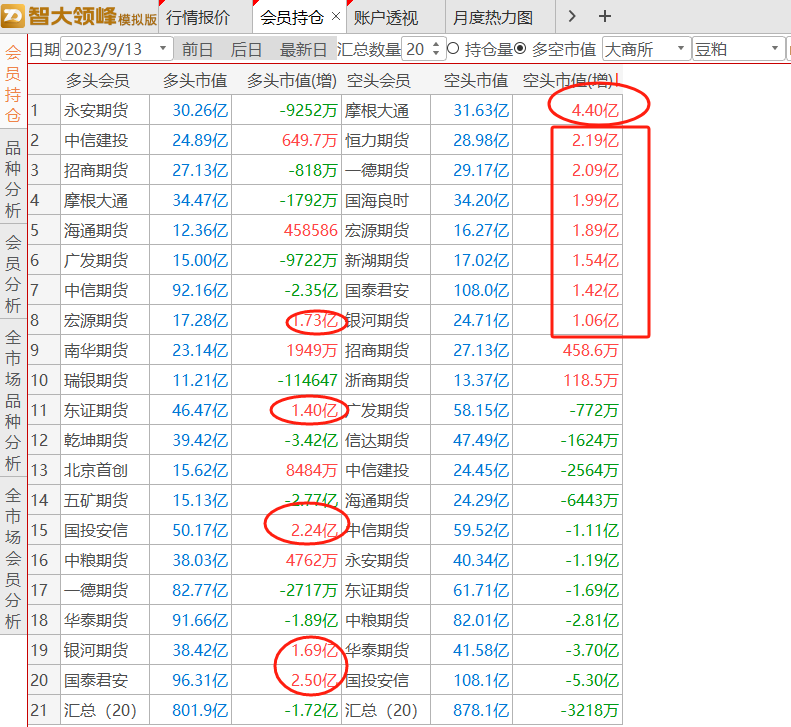791x727 pixels.
Task: Click the 汇总数量 field showing 20
Action: coord(416,49)
